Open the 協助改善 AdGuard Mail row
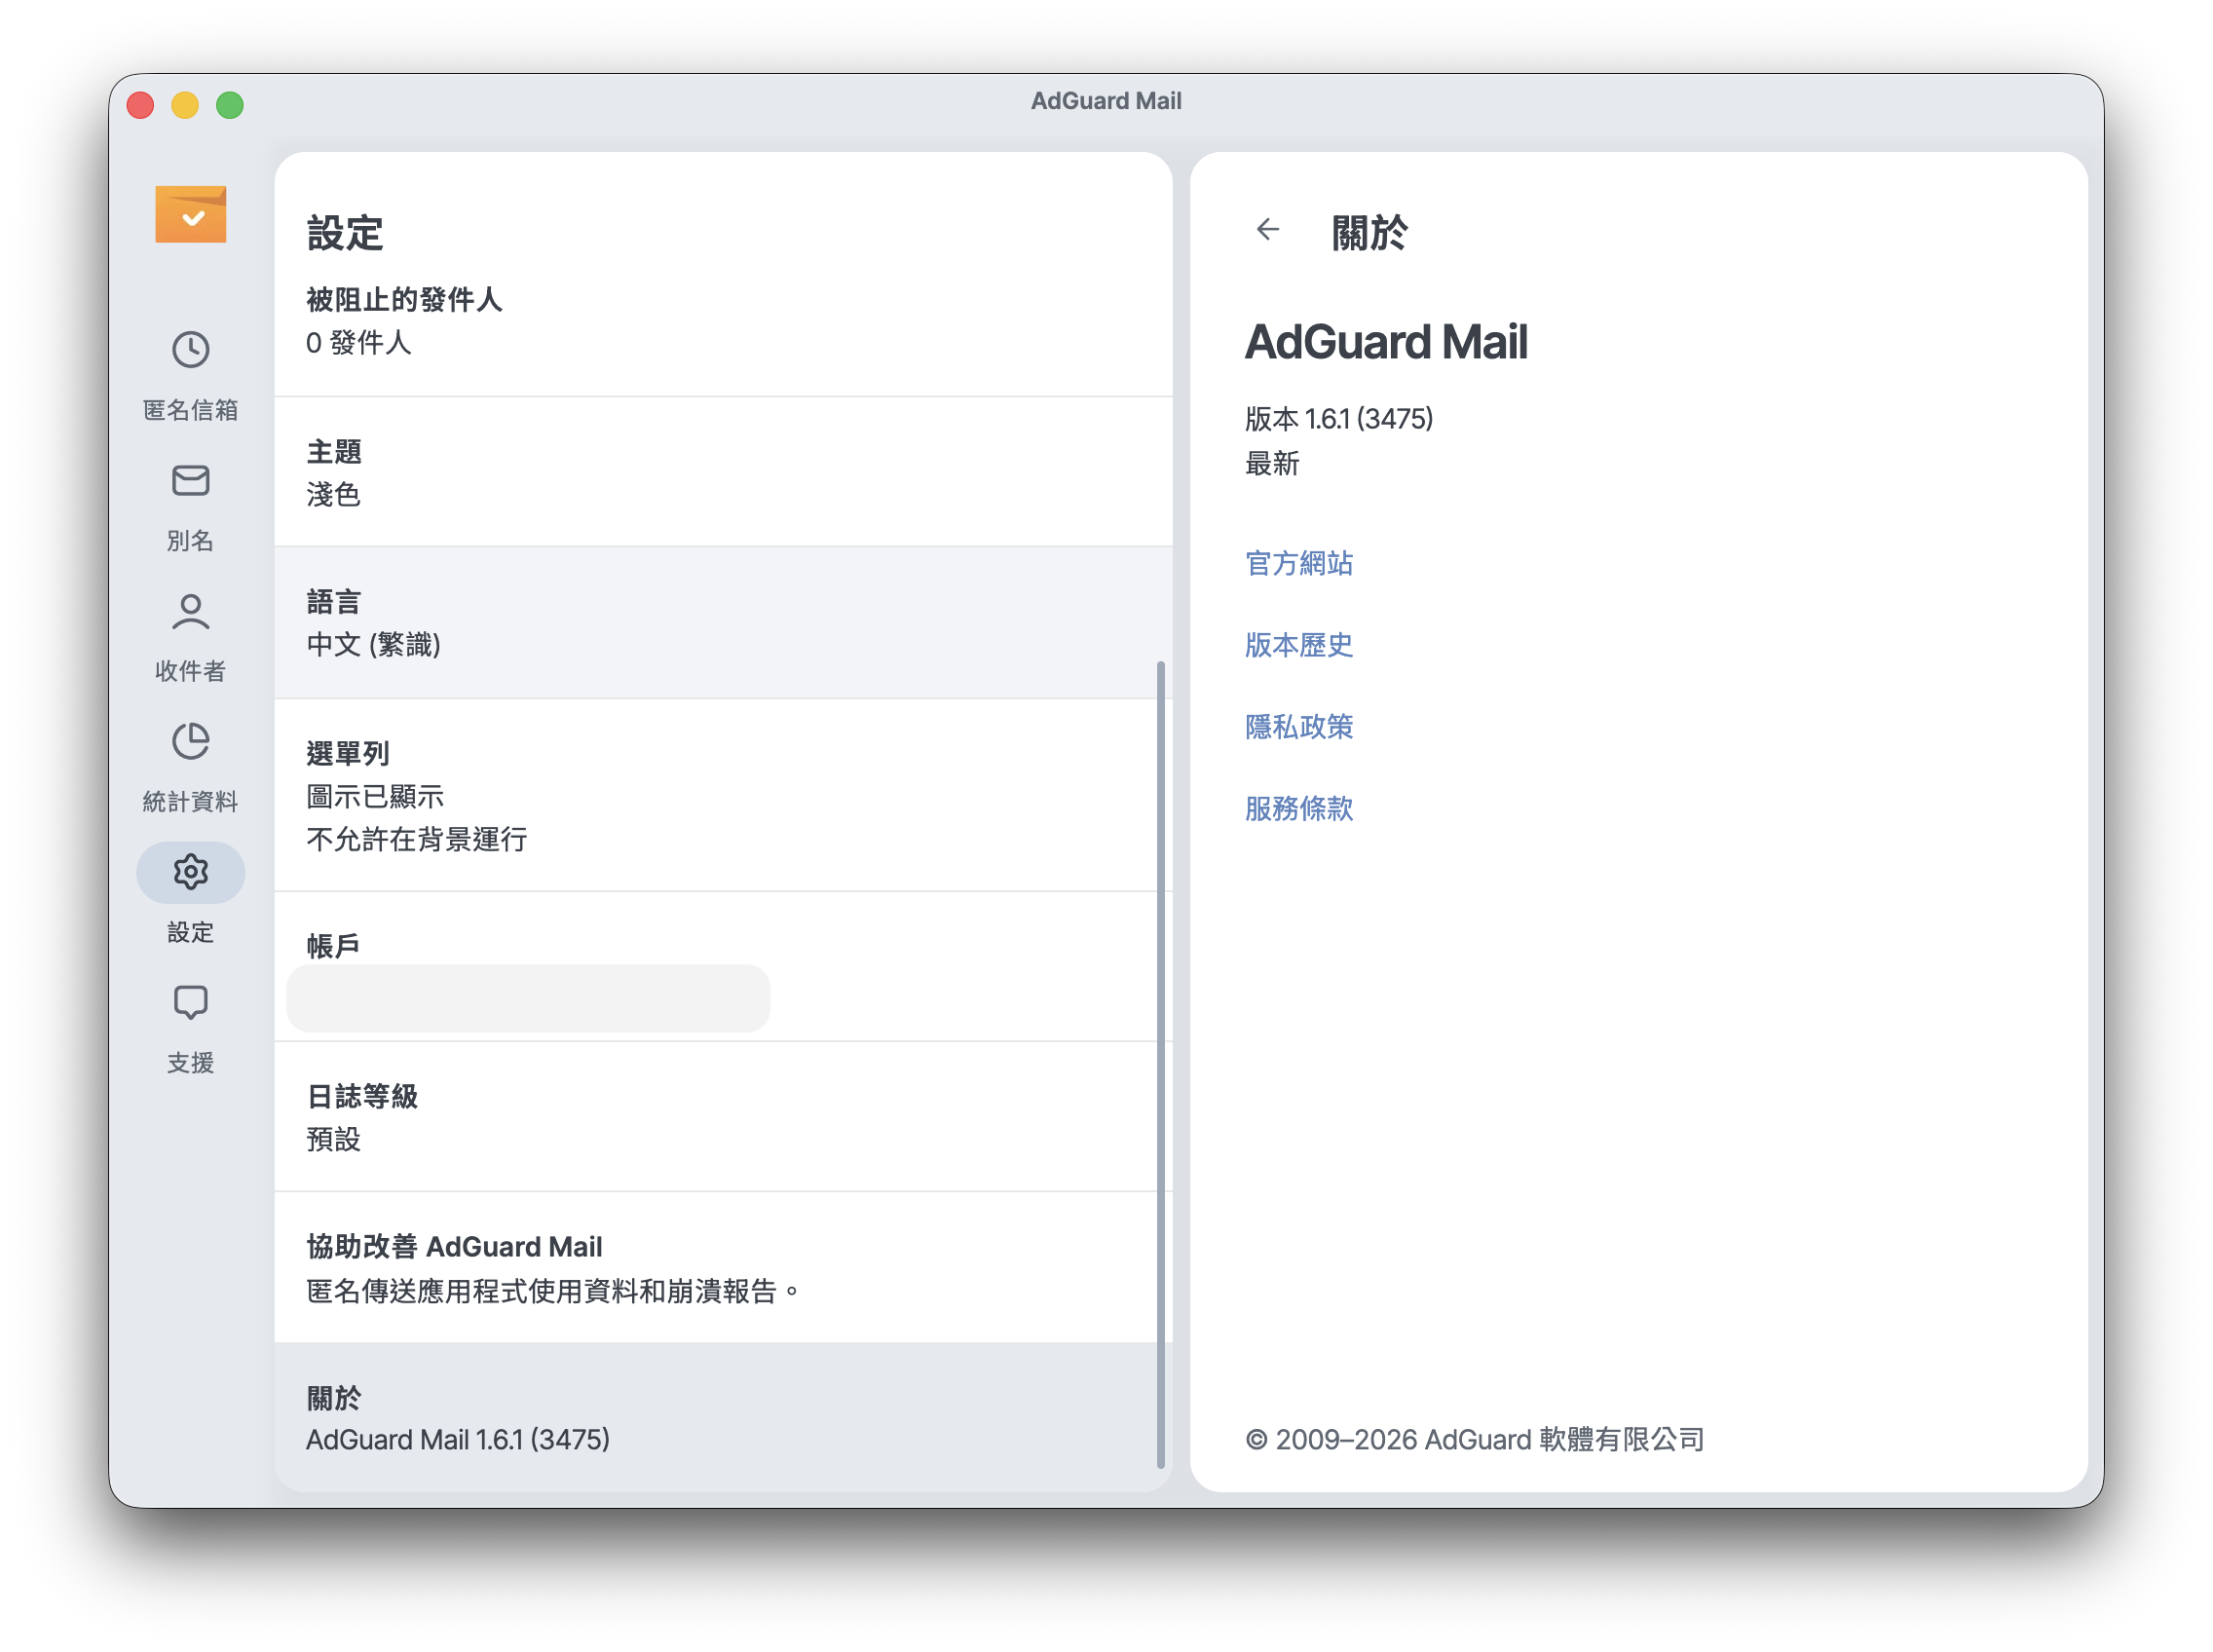Screen dimensions: 2213x1652 pos(723,1268)
